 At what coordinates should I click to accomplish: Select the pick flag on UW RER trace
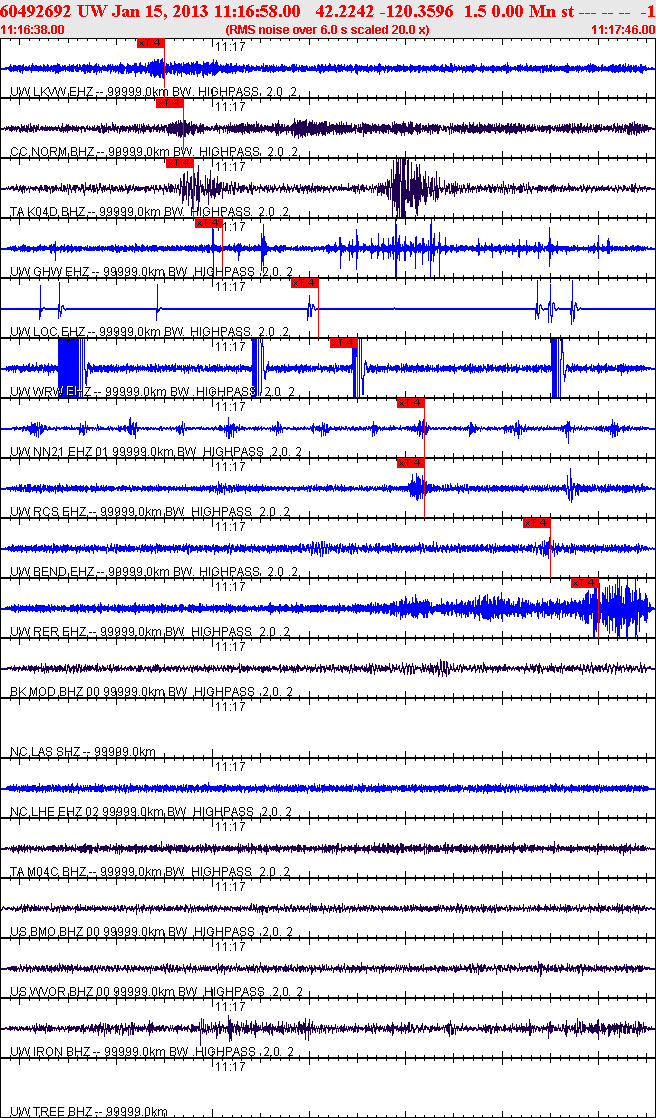585,583
